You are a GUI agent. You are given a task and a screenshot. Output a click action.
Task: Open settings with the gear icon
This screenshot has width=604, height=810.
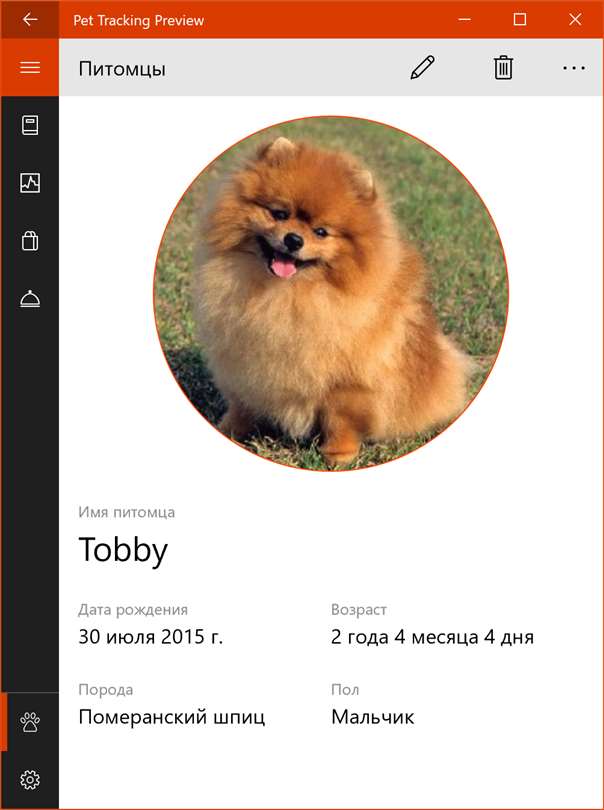30,780
